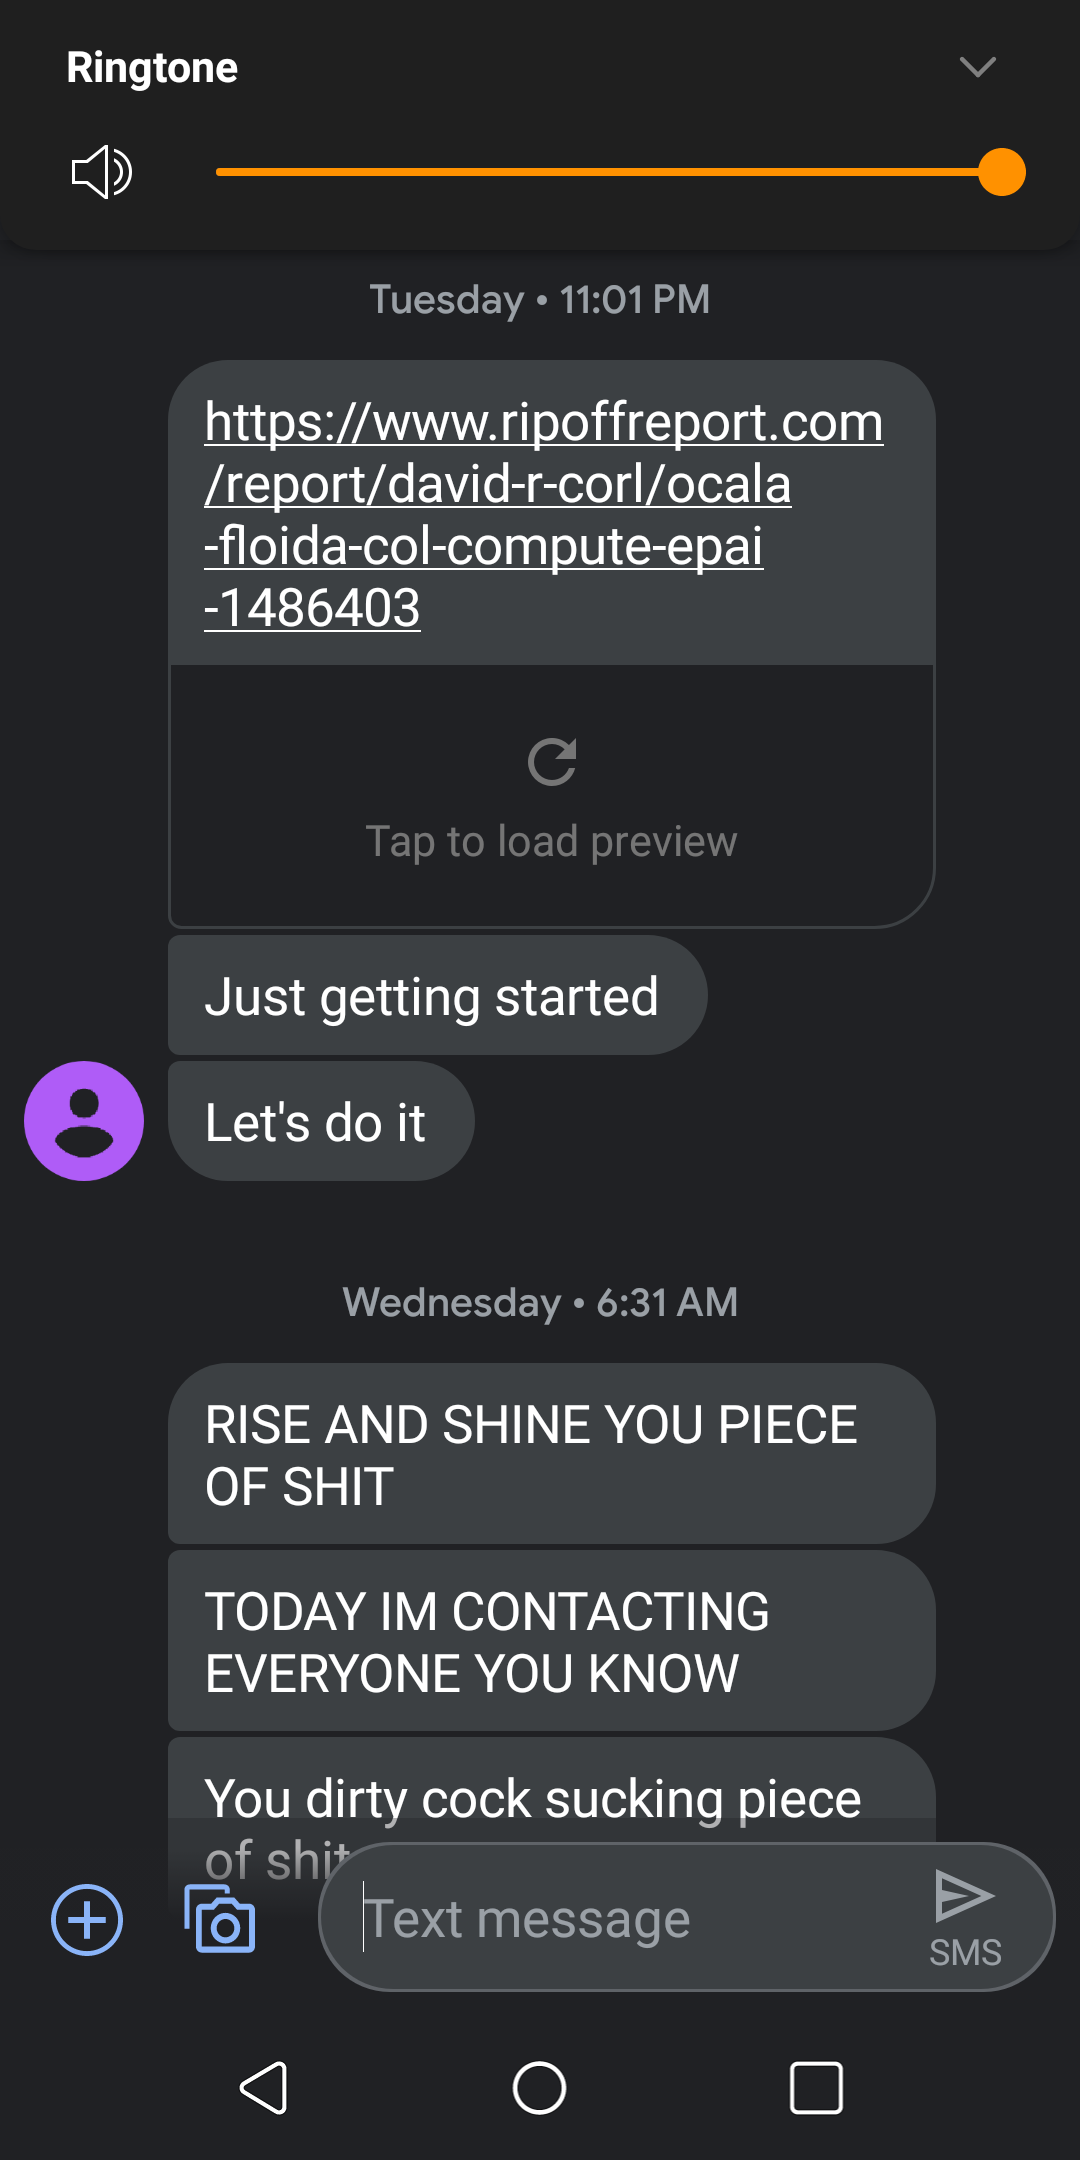Select the "RISE AND SHINE" message bubble
The height and width of the screenshot is (2160, 1080).
tap(552, 1454)
